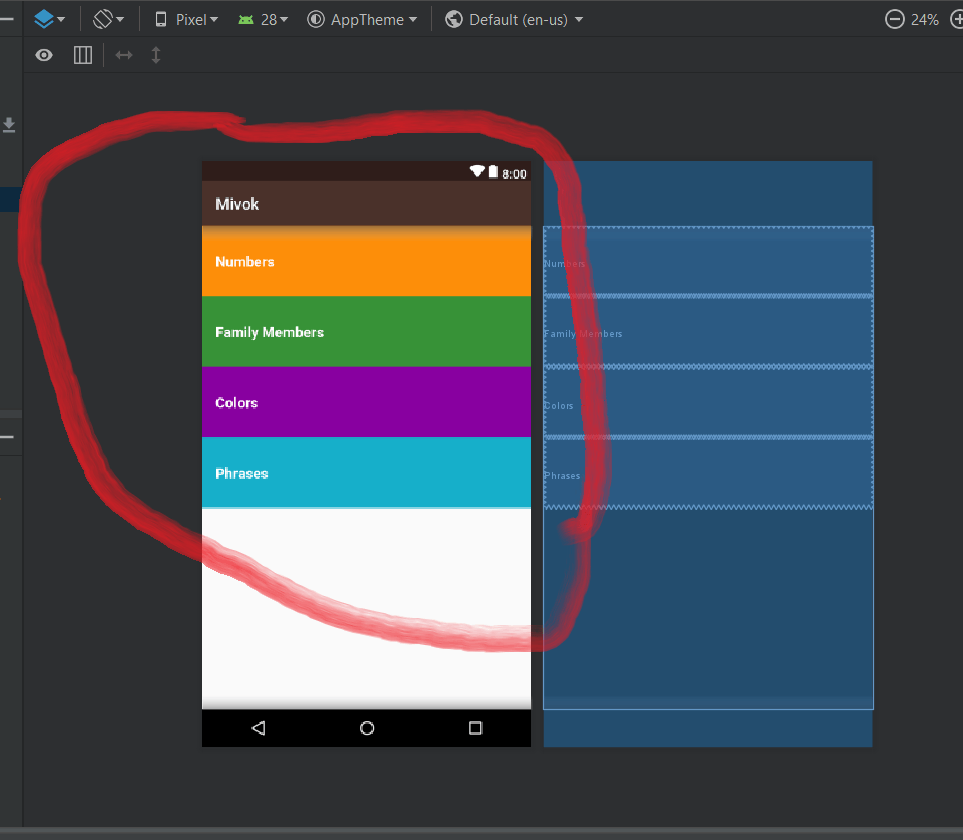Open the AppTheme theme selector
The width and height of the screenshot is (963, 840).
[362, 19]
